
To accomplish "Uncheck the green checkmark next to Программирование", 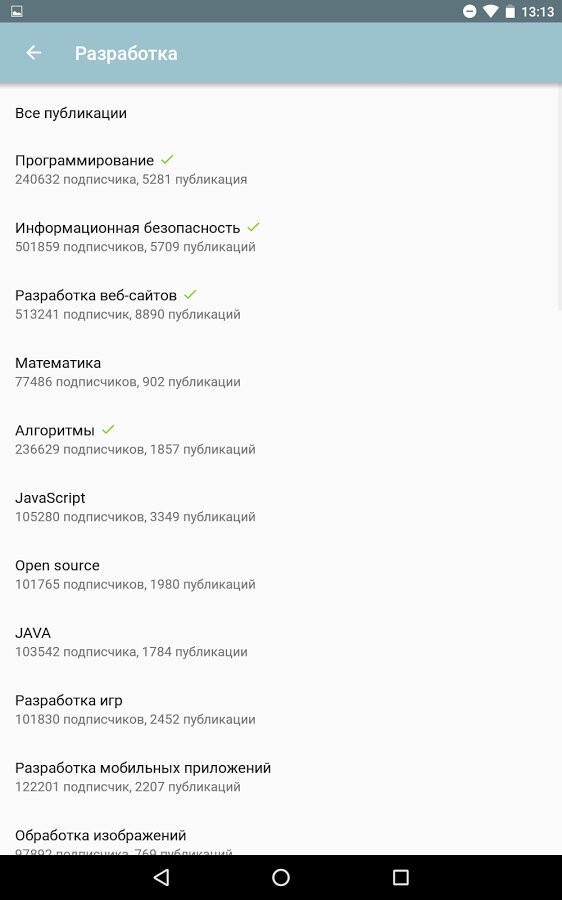I will tap(167, 160).
